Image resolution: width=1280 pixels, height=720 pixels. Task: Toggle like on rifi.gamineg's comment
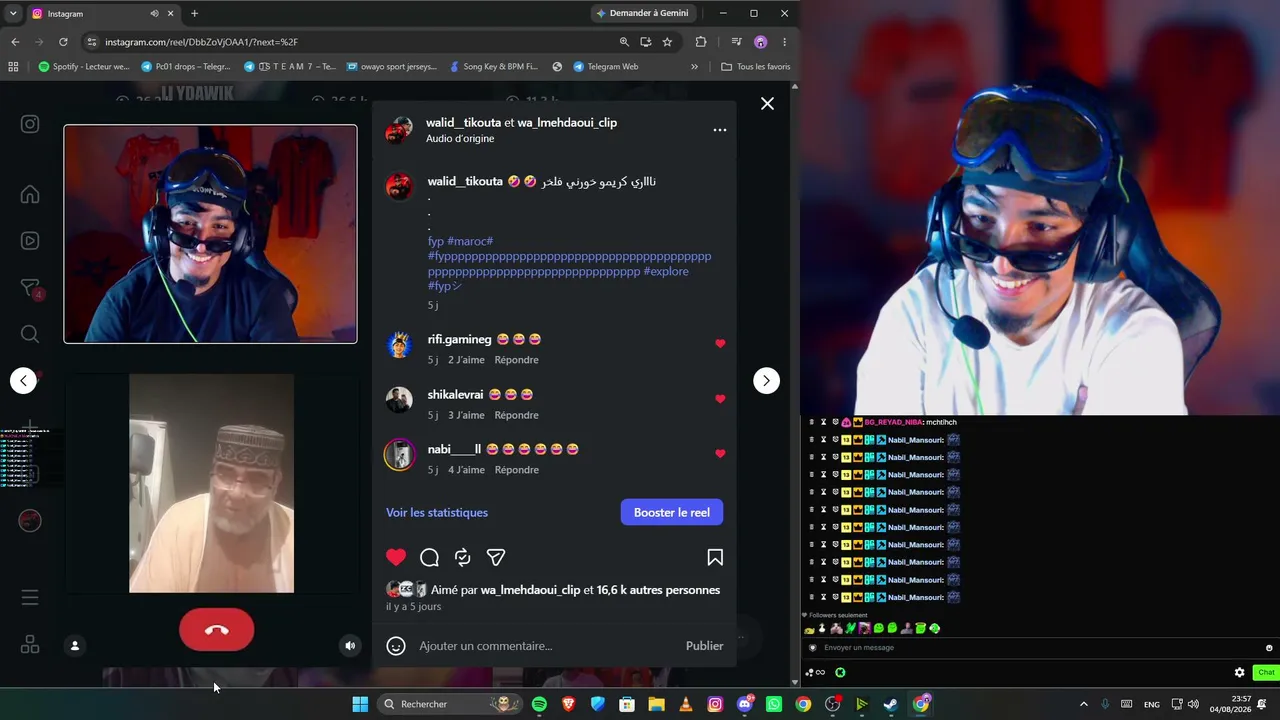click(720, 343)
